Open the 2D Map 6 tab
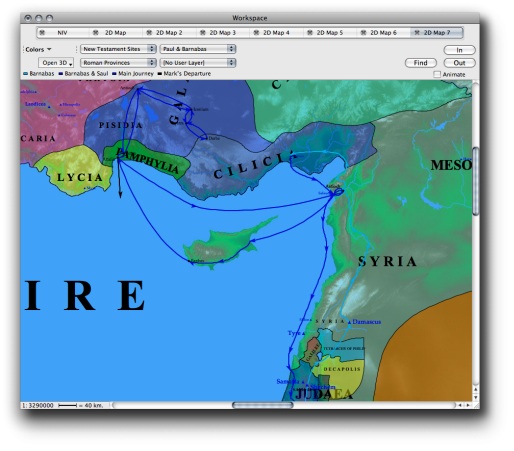 tap(383, 33)
